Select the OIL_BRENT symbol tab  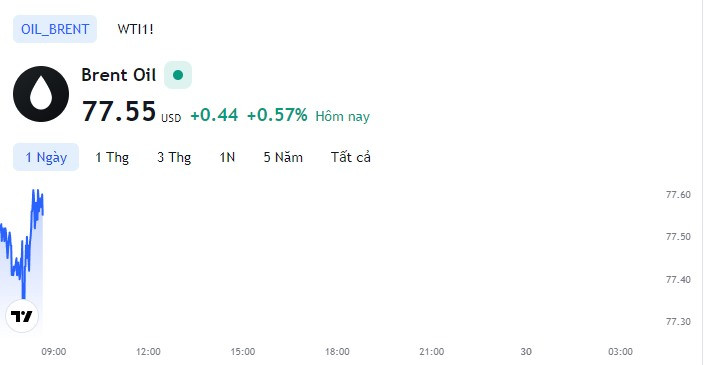click(55, 29)
